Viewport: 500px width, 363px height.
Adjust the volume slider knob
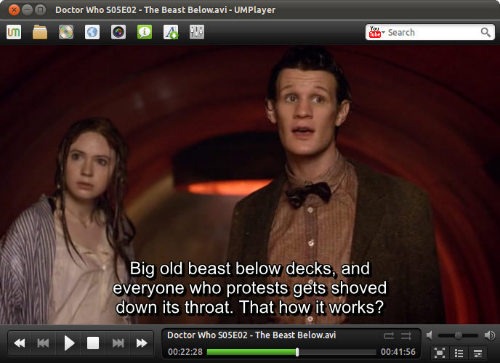458,335
